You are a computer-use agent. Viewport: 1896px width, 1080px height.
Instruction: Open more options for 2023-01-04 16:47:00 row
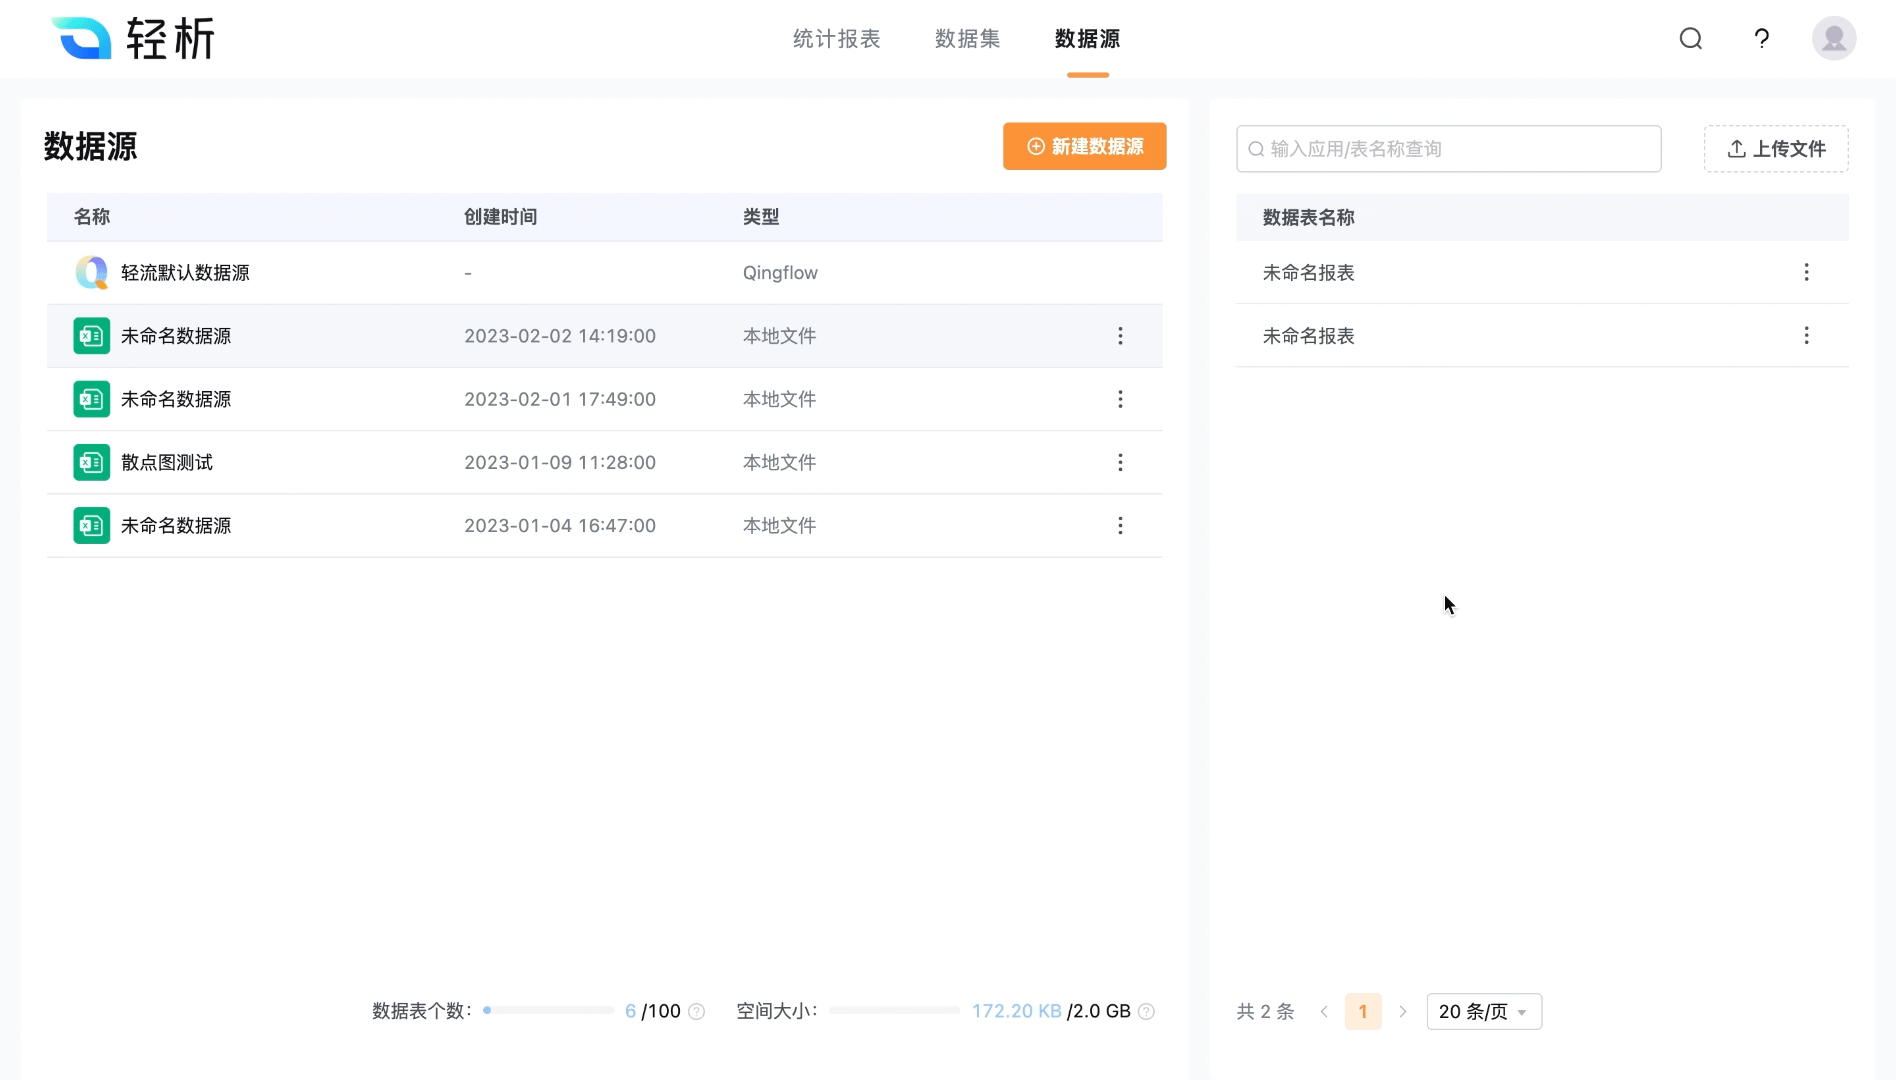[x=1120, y=525]
